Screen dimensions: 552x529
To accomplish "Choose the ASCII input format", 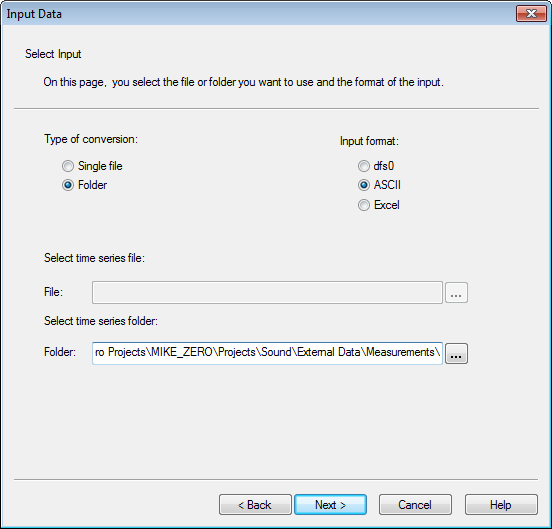I will pyautogui.click(x=364, y=185).
